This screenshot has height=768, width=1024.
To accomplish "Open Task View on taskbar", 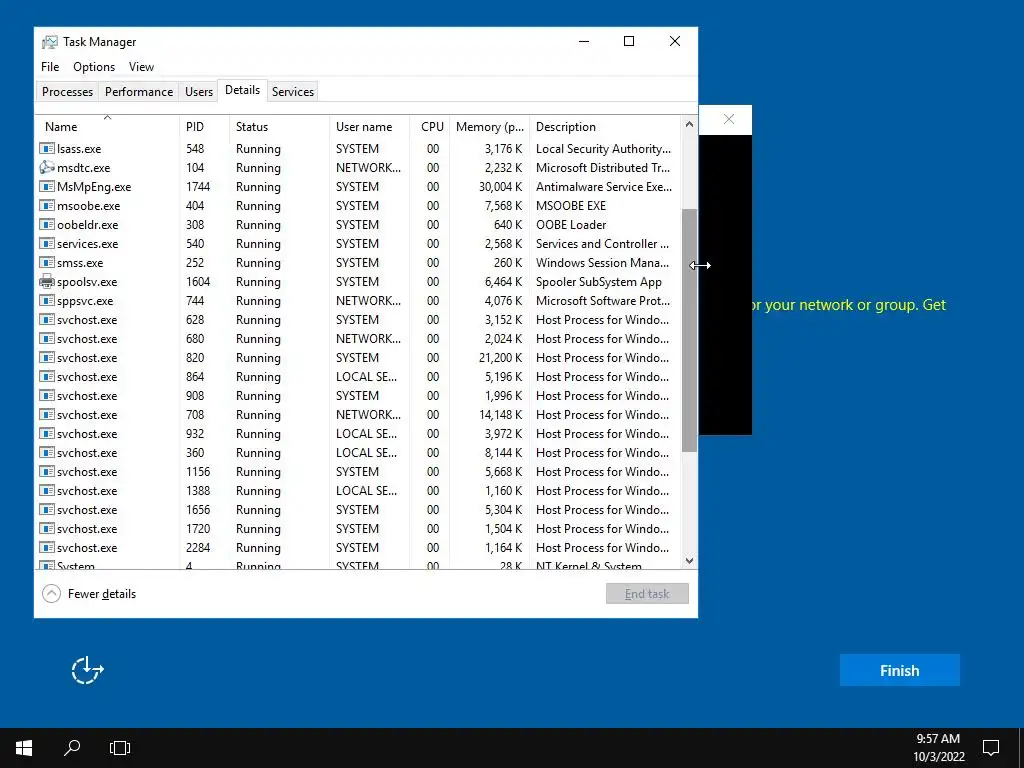I will point(120,748).
